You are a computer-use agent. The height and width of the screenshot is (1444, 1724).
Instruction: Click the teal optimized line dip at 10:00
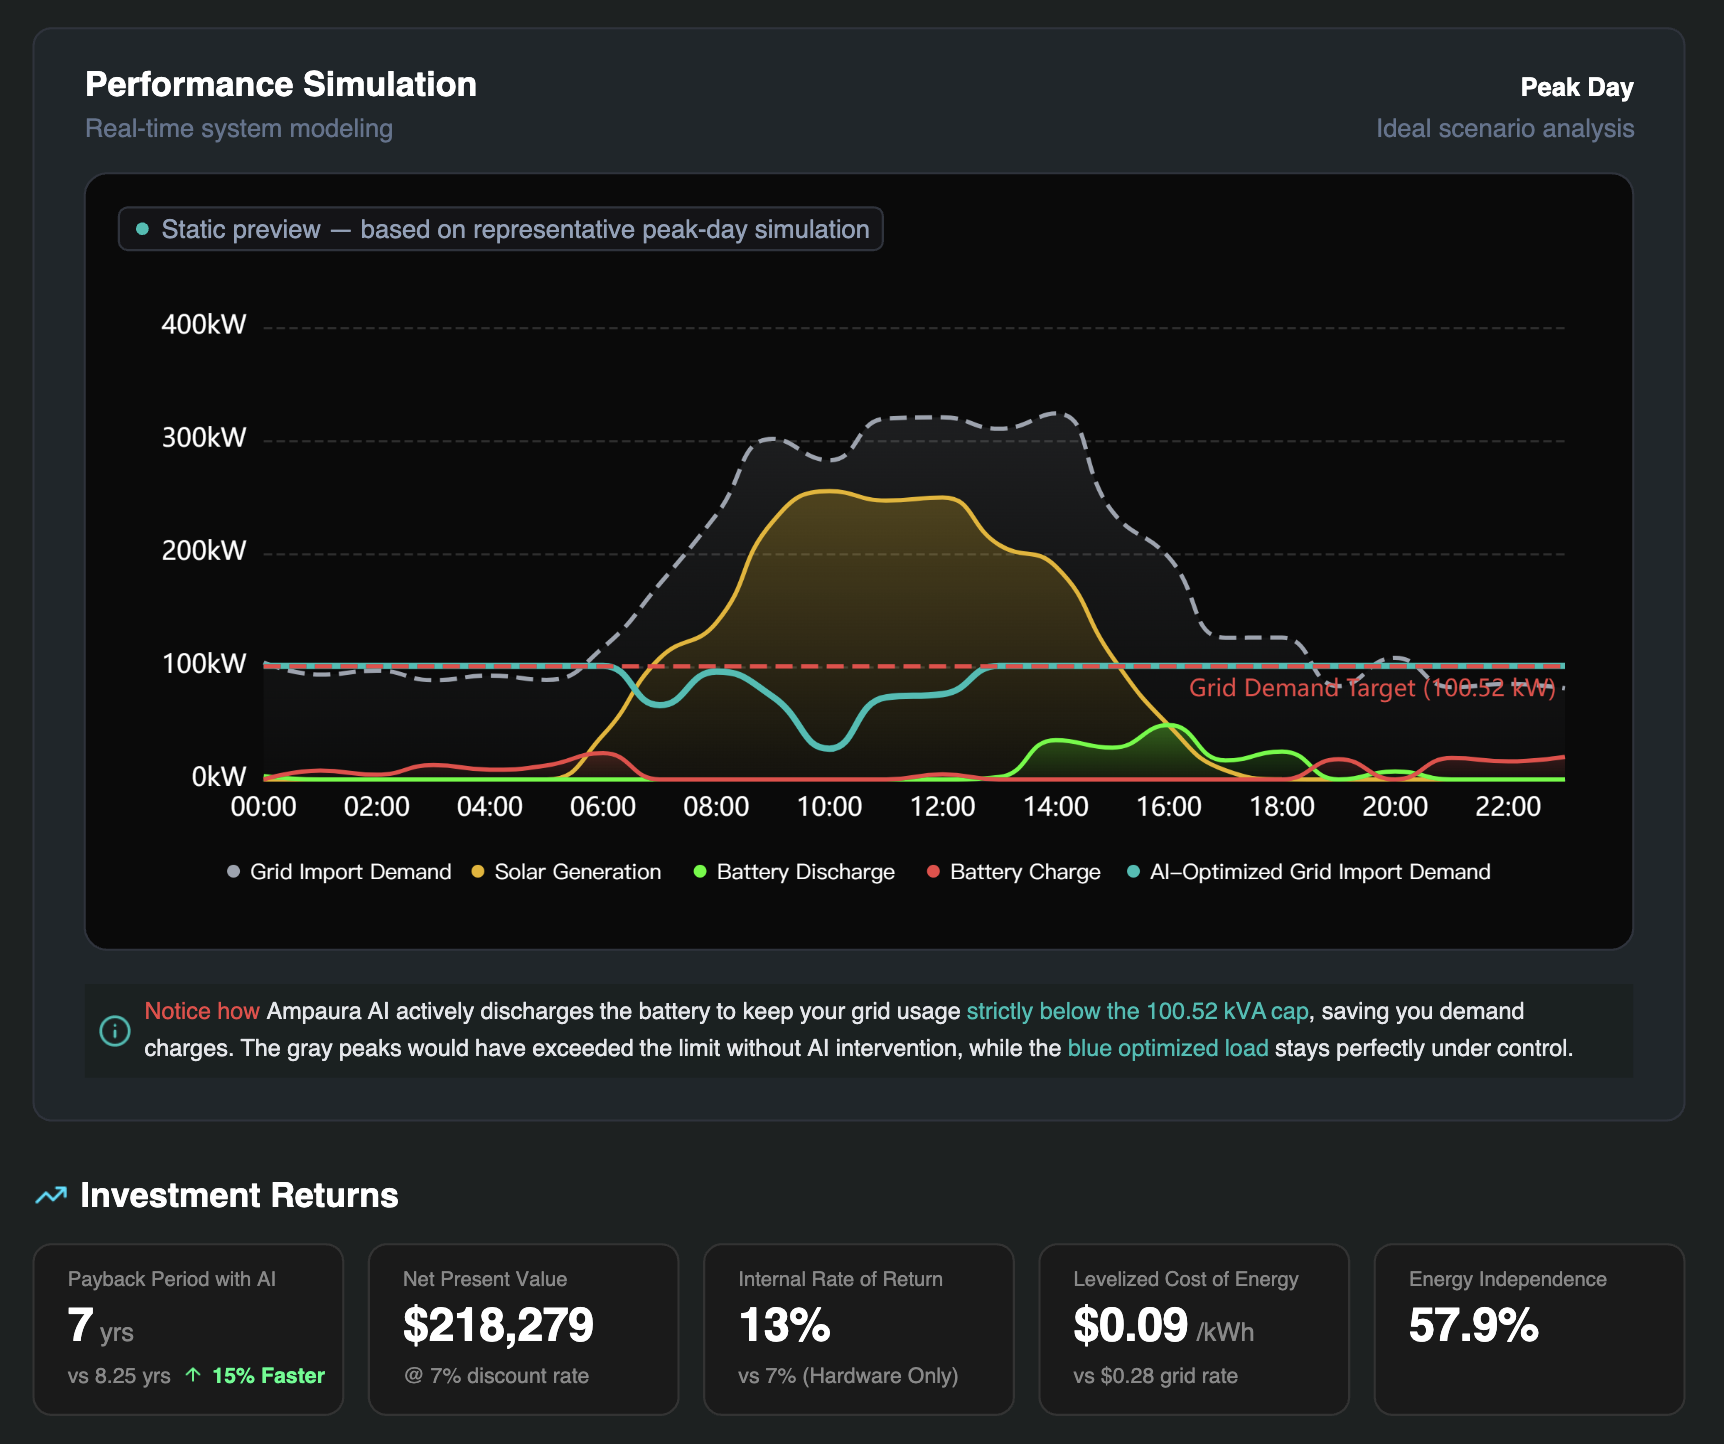(829, 747)
